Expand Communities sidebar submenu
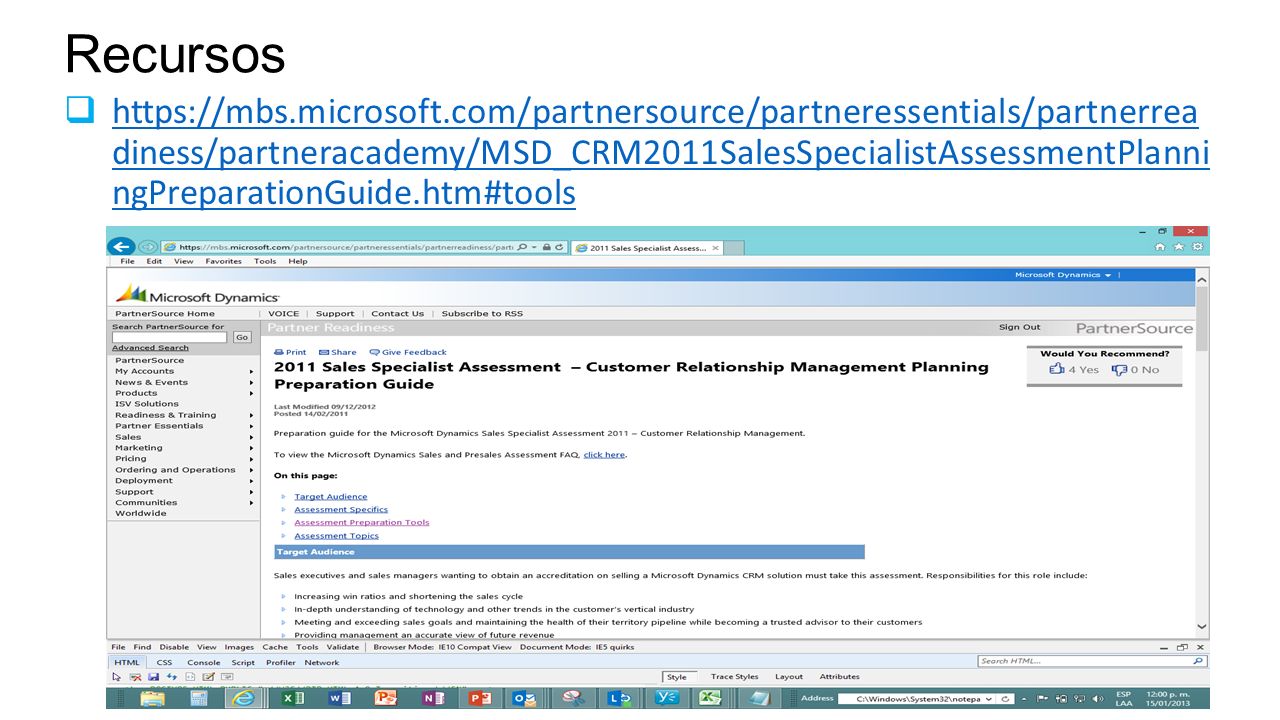Viewport: 1280px width, 720px height. coord(251,503)
